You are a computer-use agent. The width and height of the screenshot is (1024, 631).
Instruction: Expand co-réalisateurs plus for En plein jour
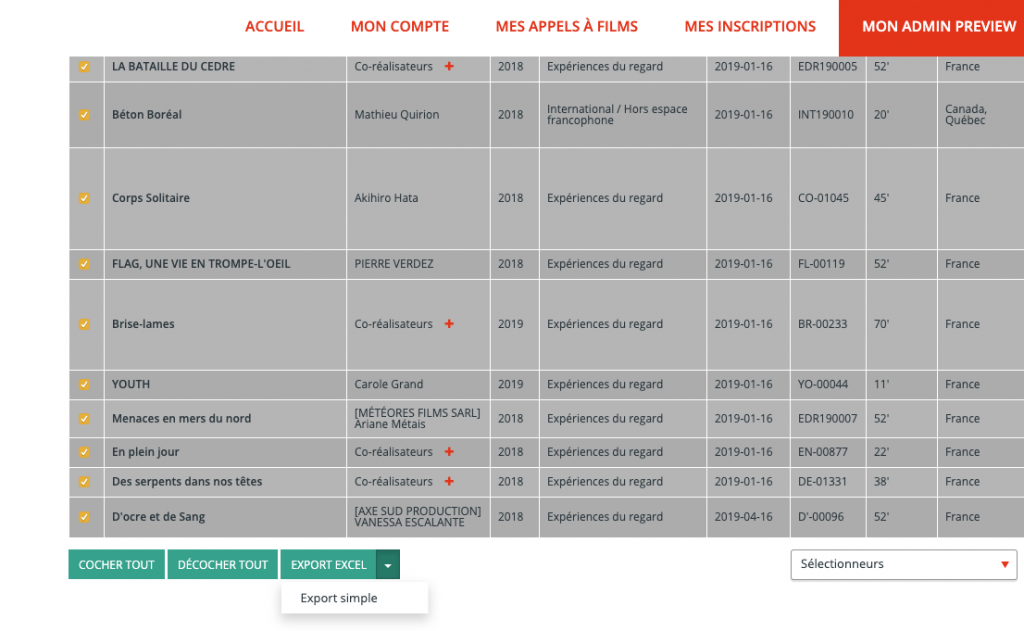point(449,452)
